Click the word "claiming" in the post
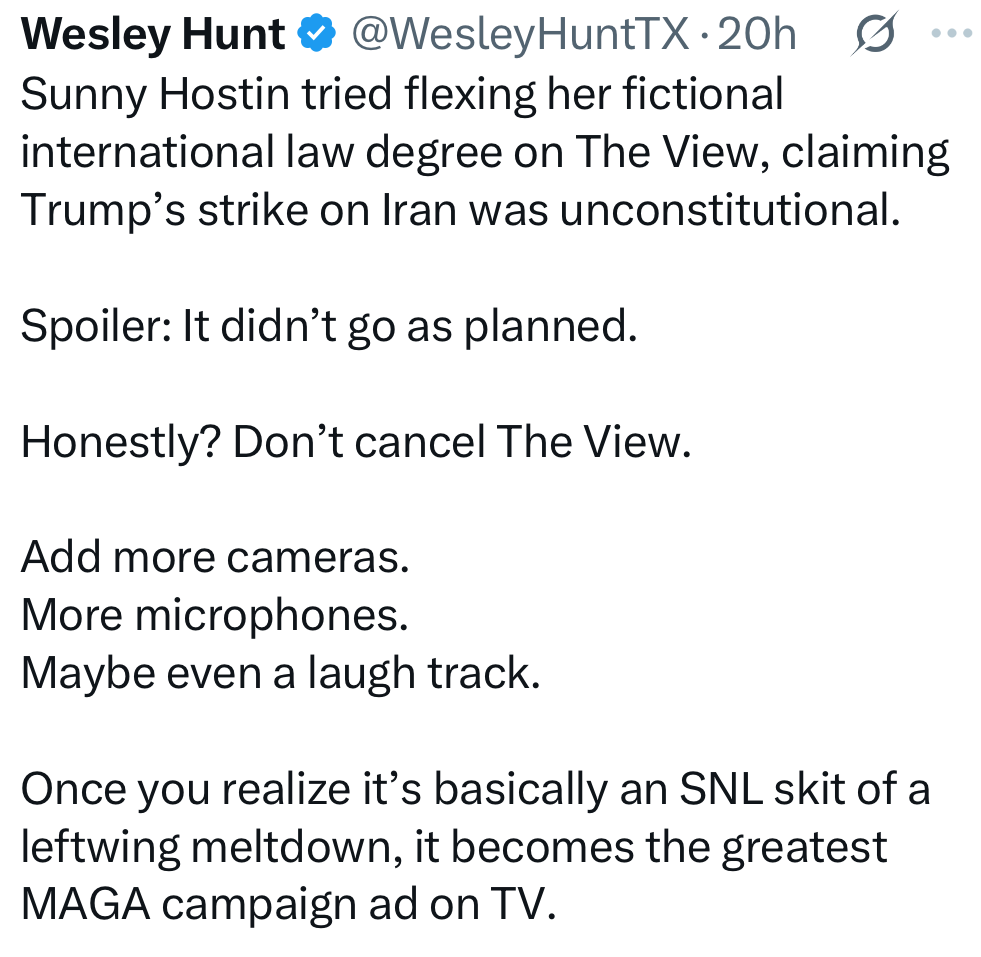 tap(865, 153)
